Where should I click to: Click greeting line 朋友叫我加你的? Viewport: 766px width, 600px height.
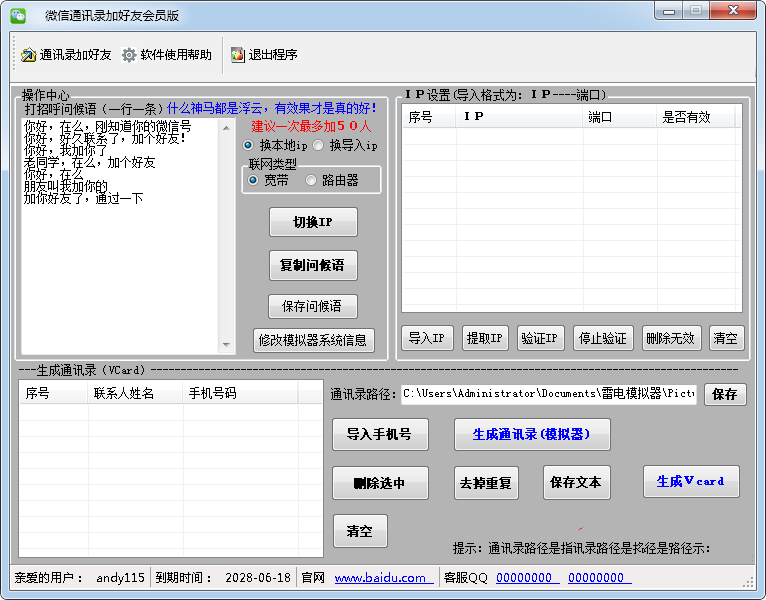[x=65, y=187]
